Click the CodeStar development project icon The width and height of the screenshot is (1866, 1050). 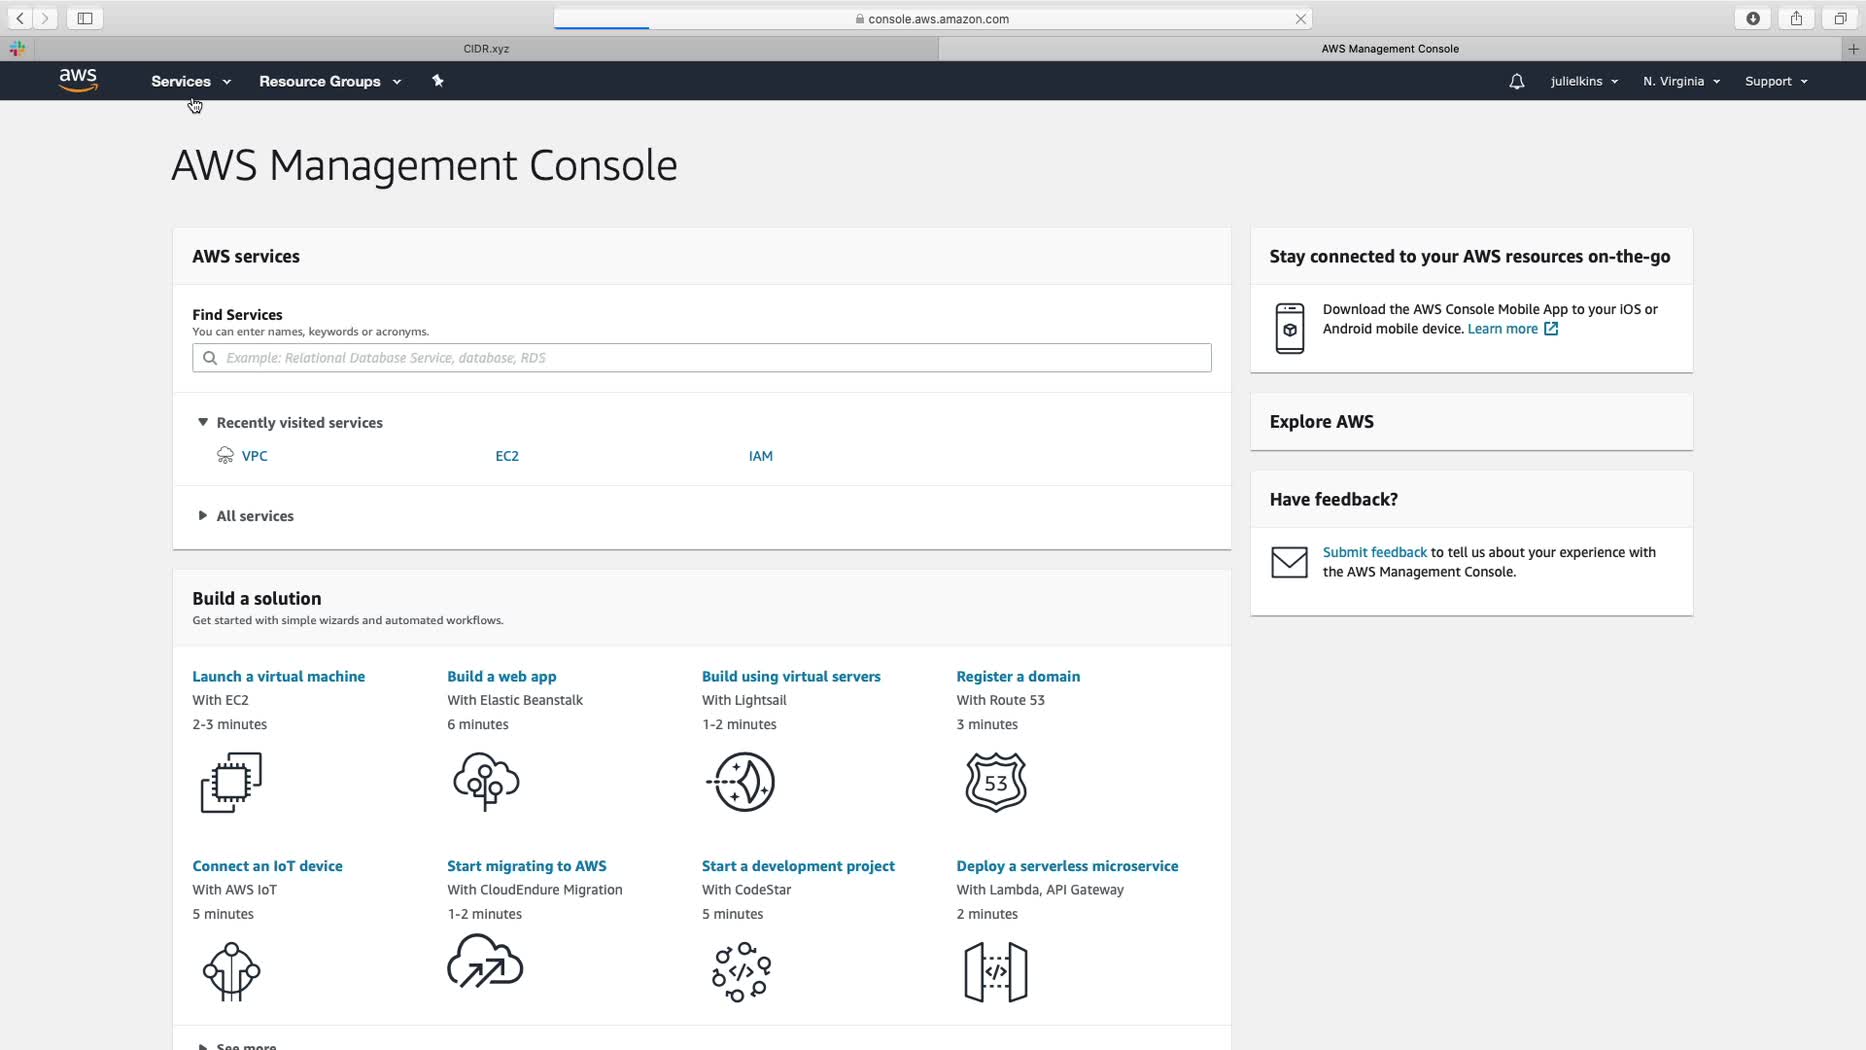[x=741, y=971]
